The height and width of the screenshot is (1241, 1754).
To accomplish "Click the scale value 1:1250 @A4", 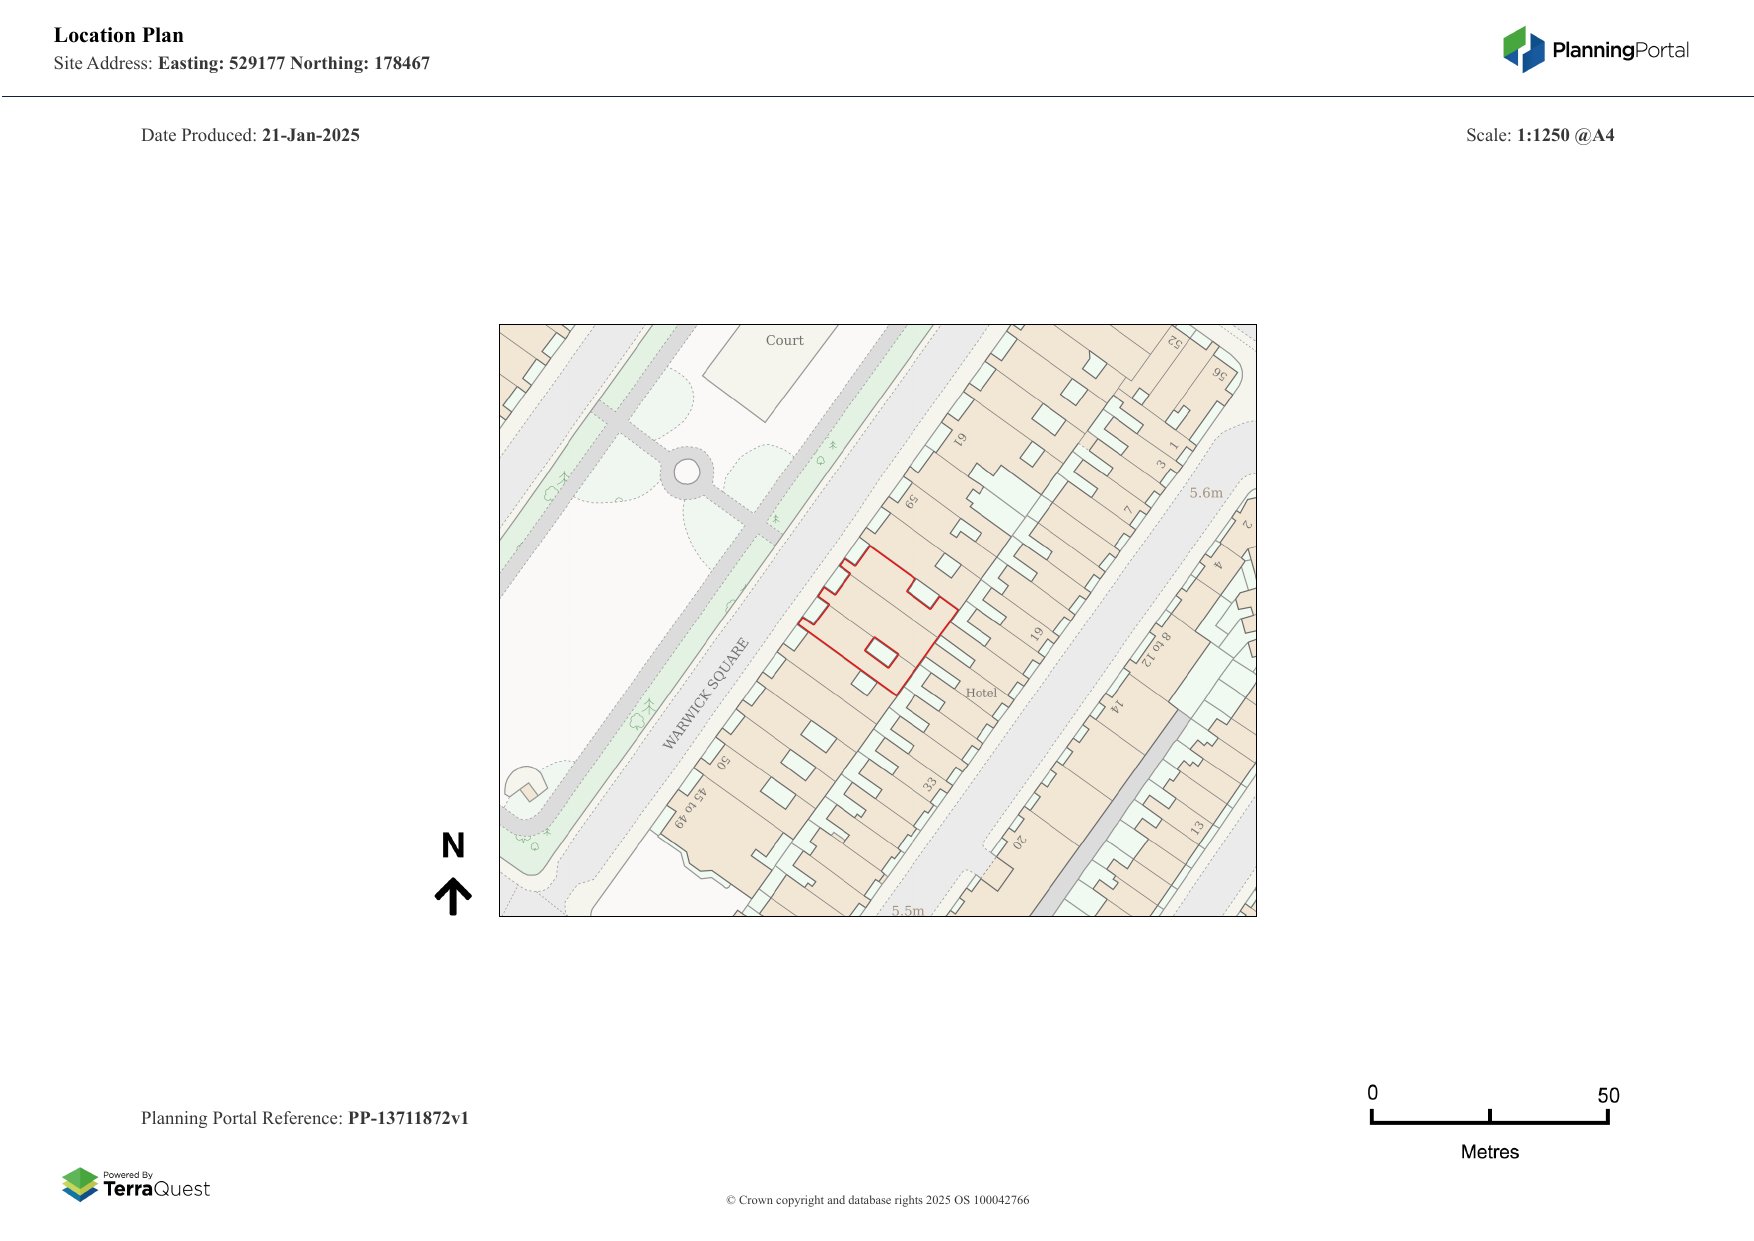I will (1565, 135).
